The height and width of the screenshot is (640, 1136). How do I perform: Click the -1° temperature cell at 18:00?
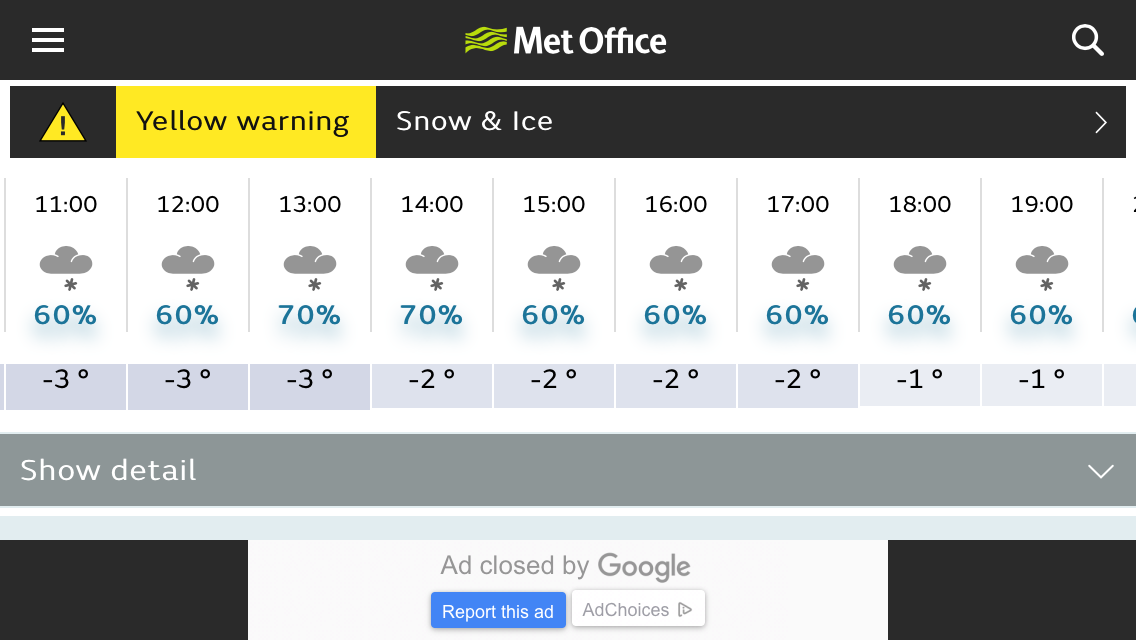(919, 385)
